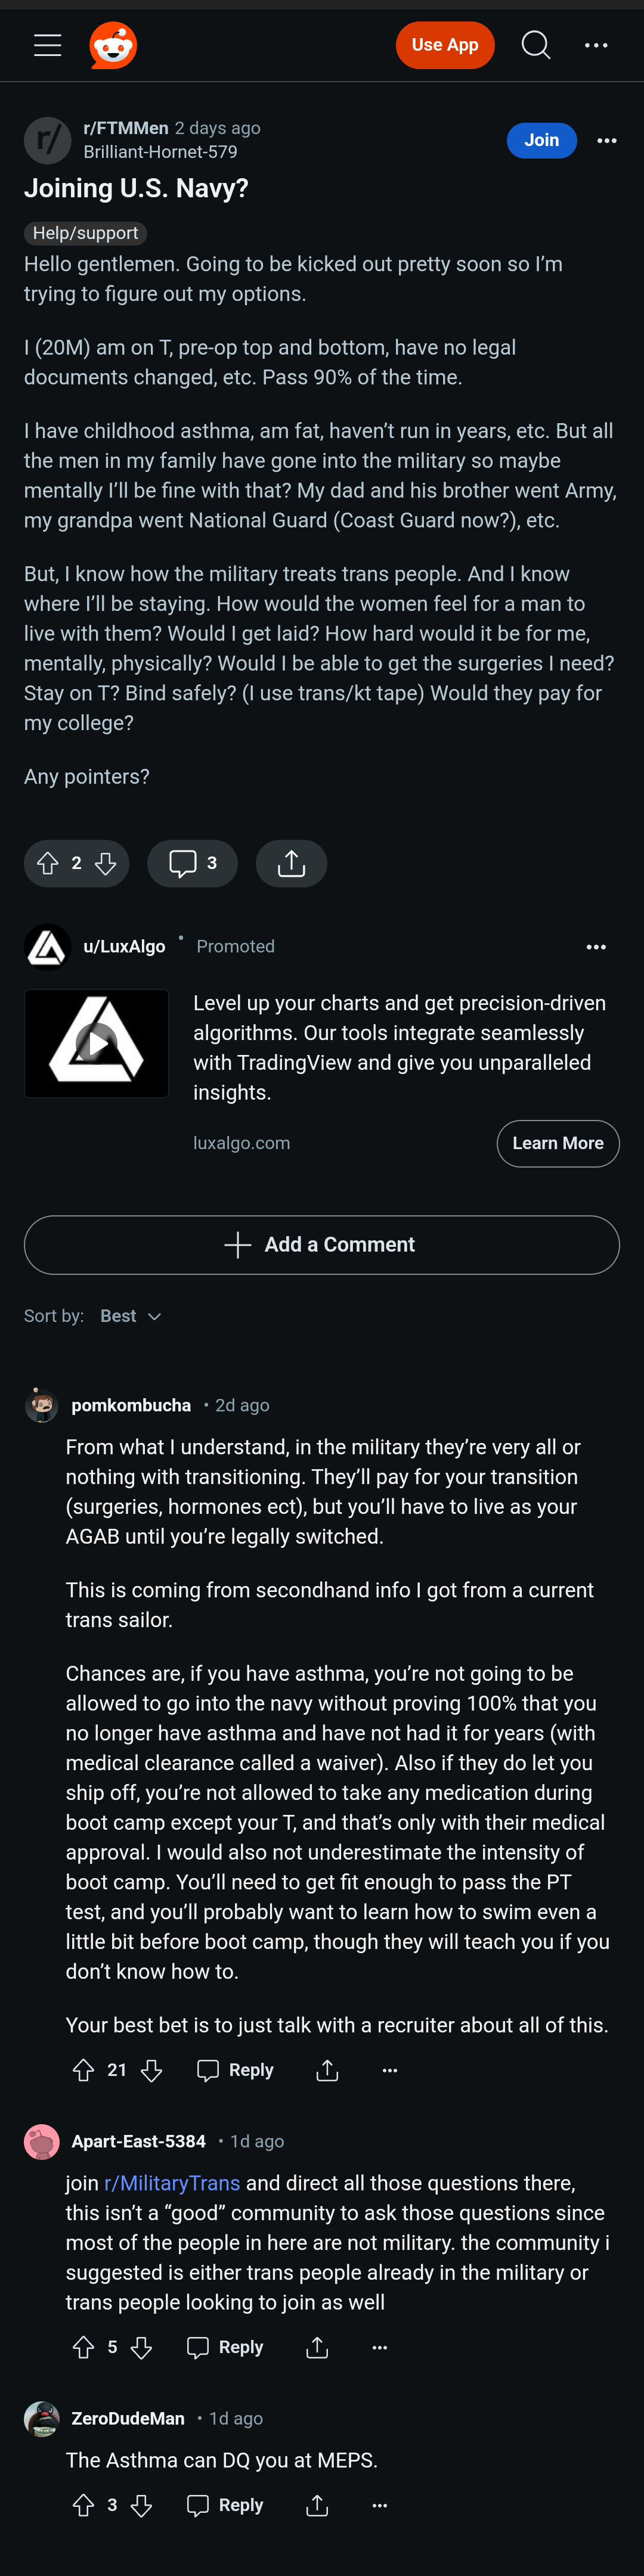Open more options on pomkombucha's comment
The height and width of the screenshot is (2576, 644).
click(x=390, y=2070)
